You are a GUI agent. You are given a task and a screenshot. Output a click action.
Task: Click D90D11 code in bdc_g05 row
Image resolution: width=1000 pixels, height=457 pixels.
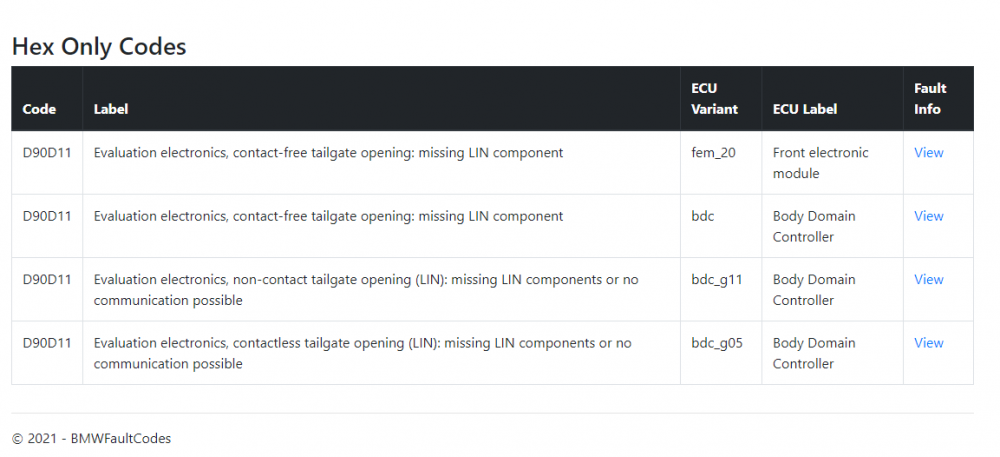47,343
